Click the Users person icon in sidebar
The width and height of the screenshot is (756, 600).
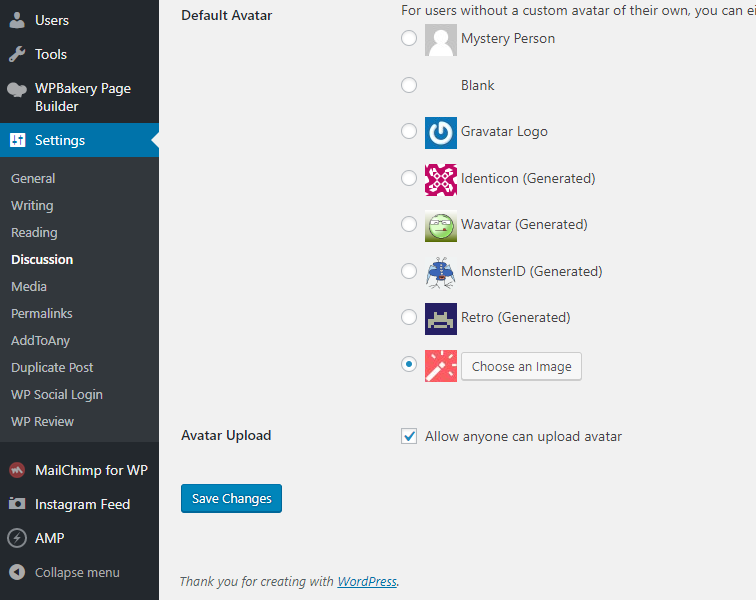click(x=17, y=20)
